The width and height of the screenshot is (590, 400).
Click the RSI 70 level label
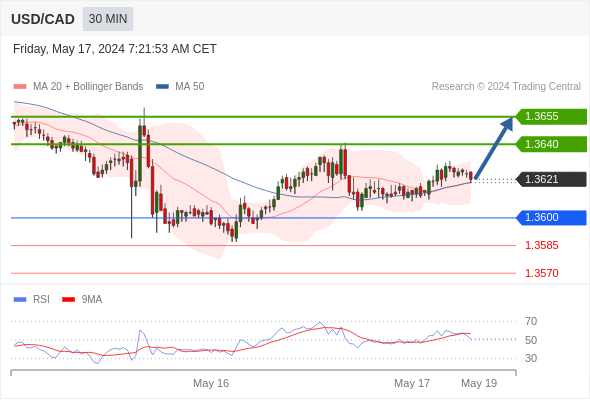point(531,321)
